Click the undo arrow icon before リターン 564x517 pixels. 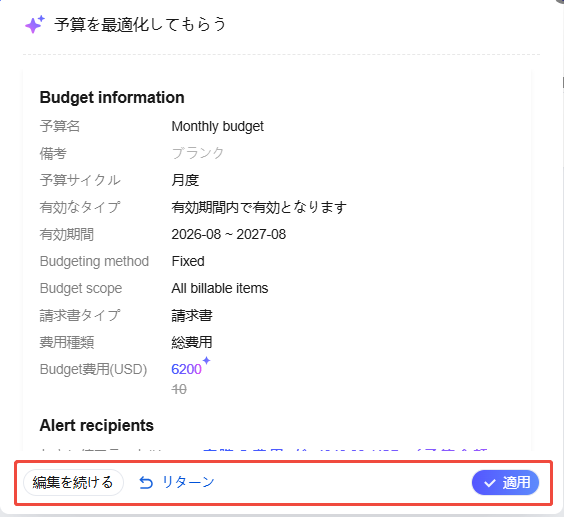tap(146, 482)
